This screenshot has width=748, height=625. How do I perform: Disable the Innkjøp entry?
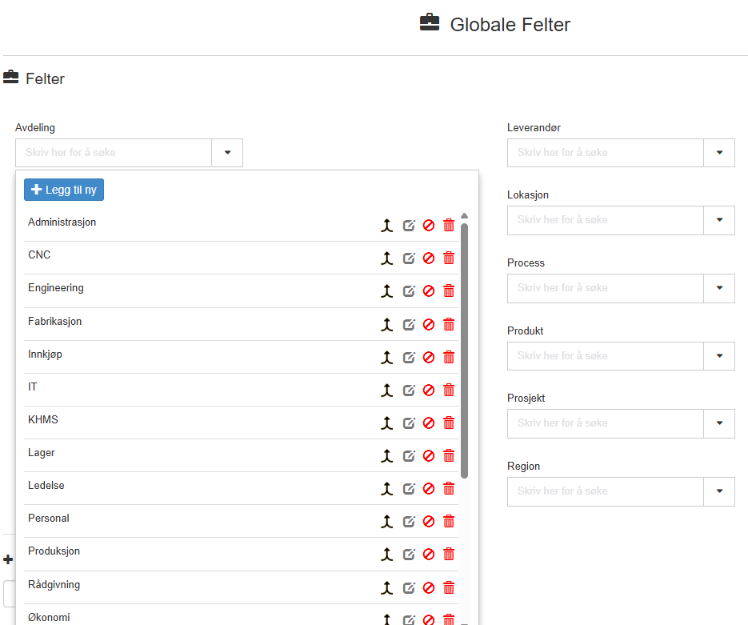[x=429, y=357]
